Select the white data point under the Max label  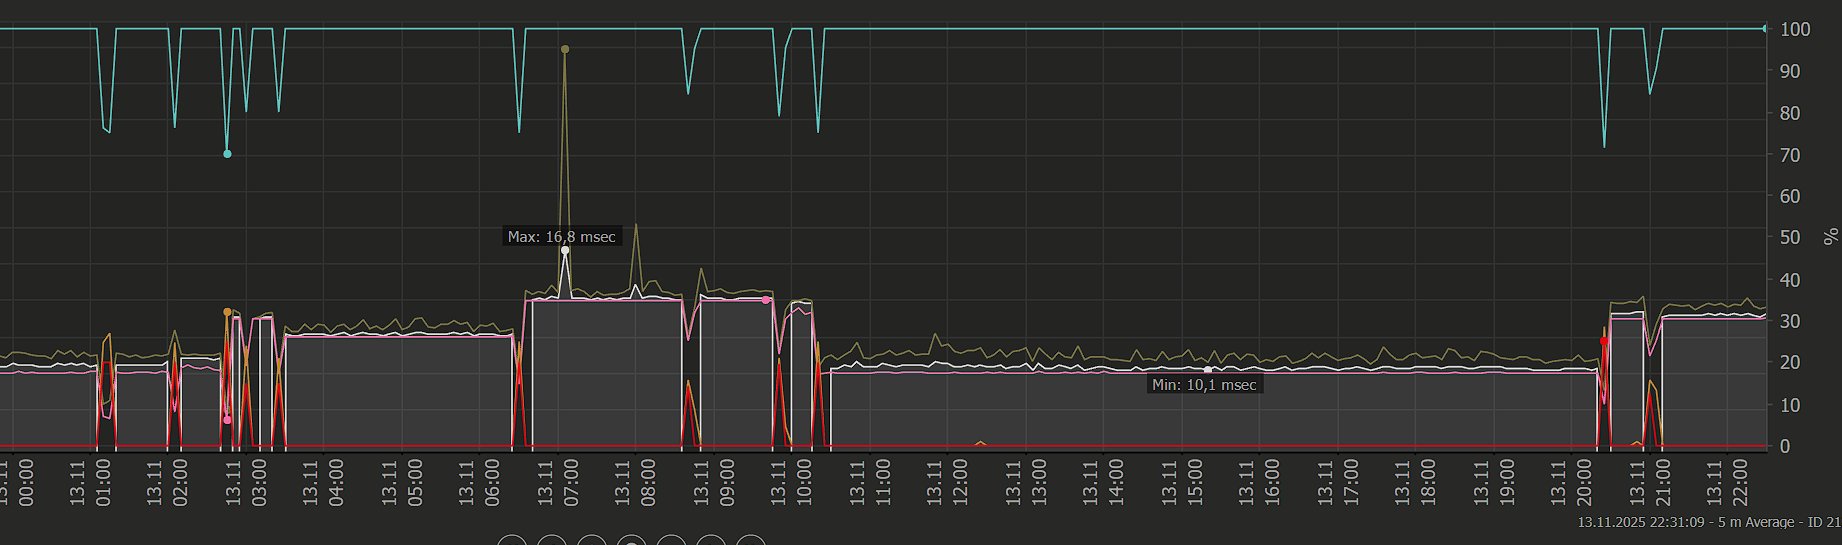[565, 251]
